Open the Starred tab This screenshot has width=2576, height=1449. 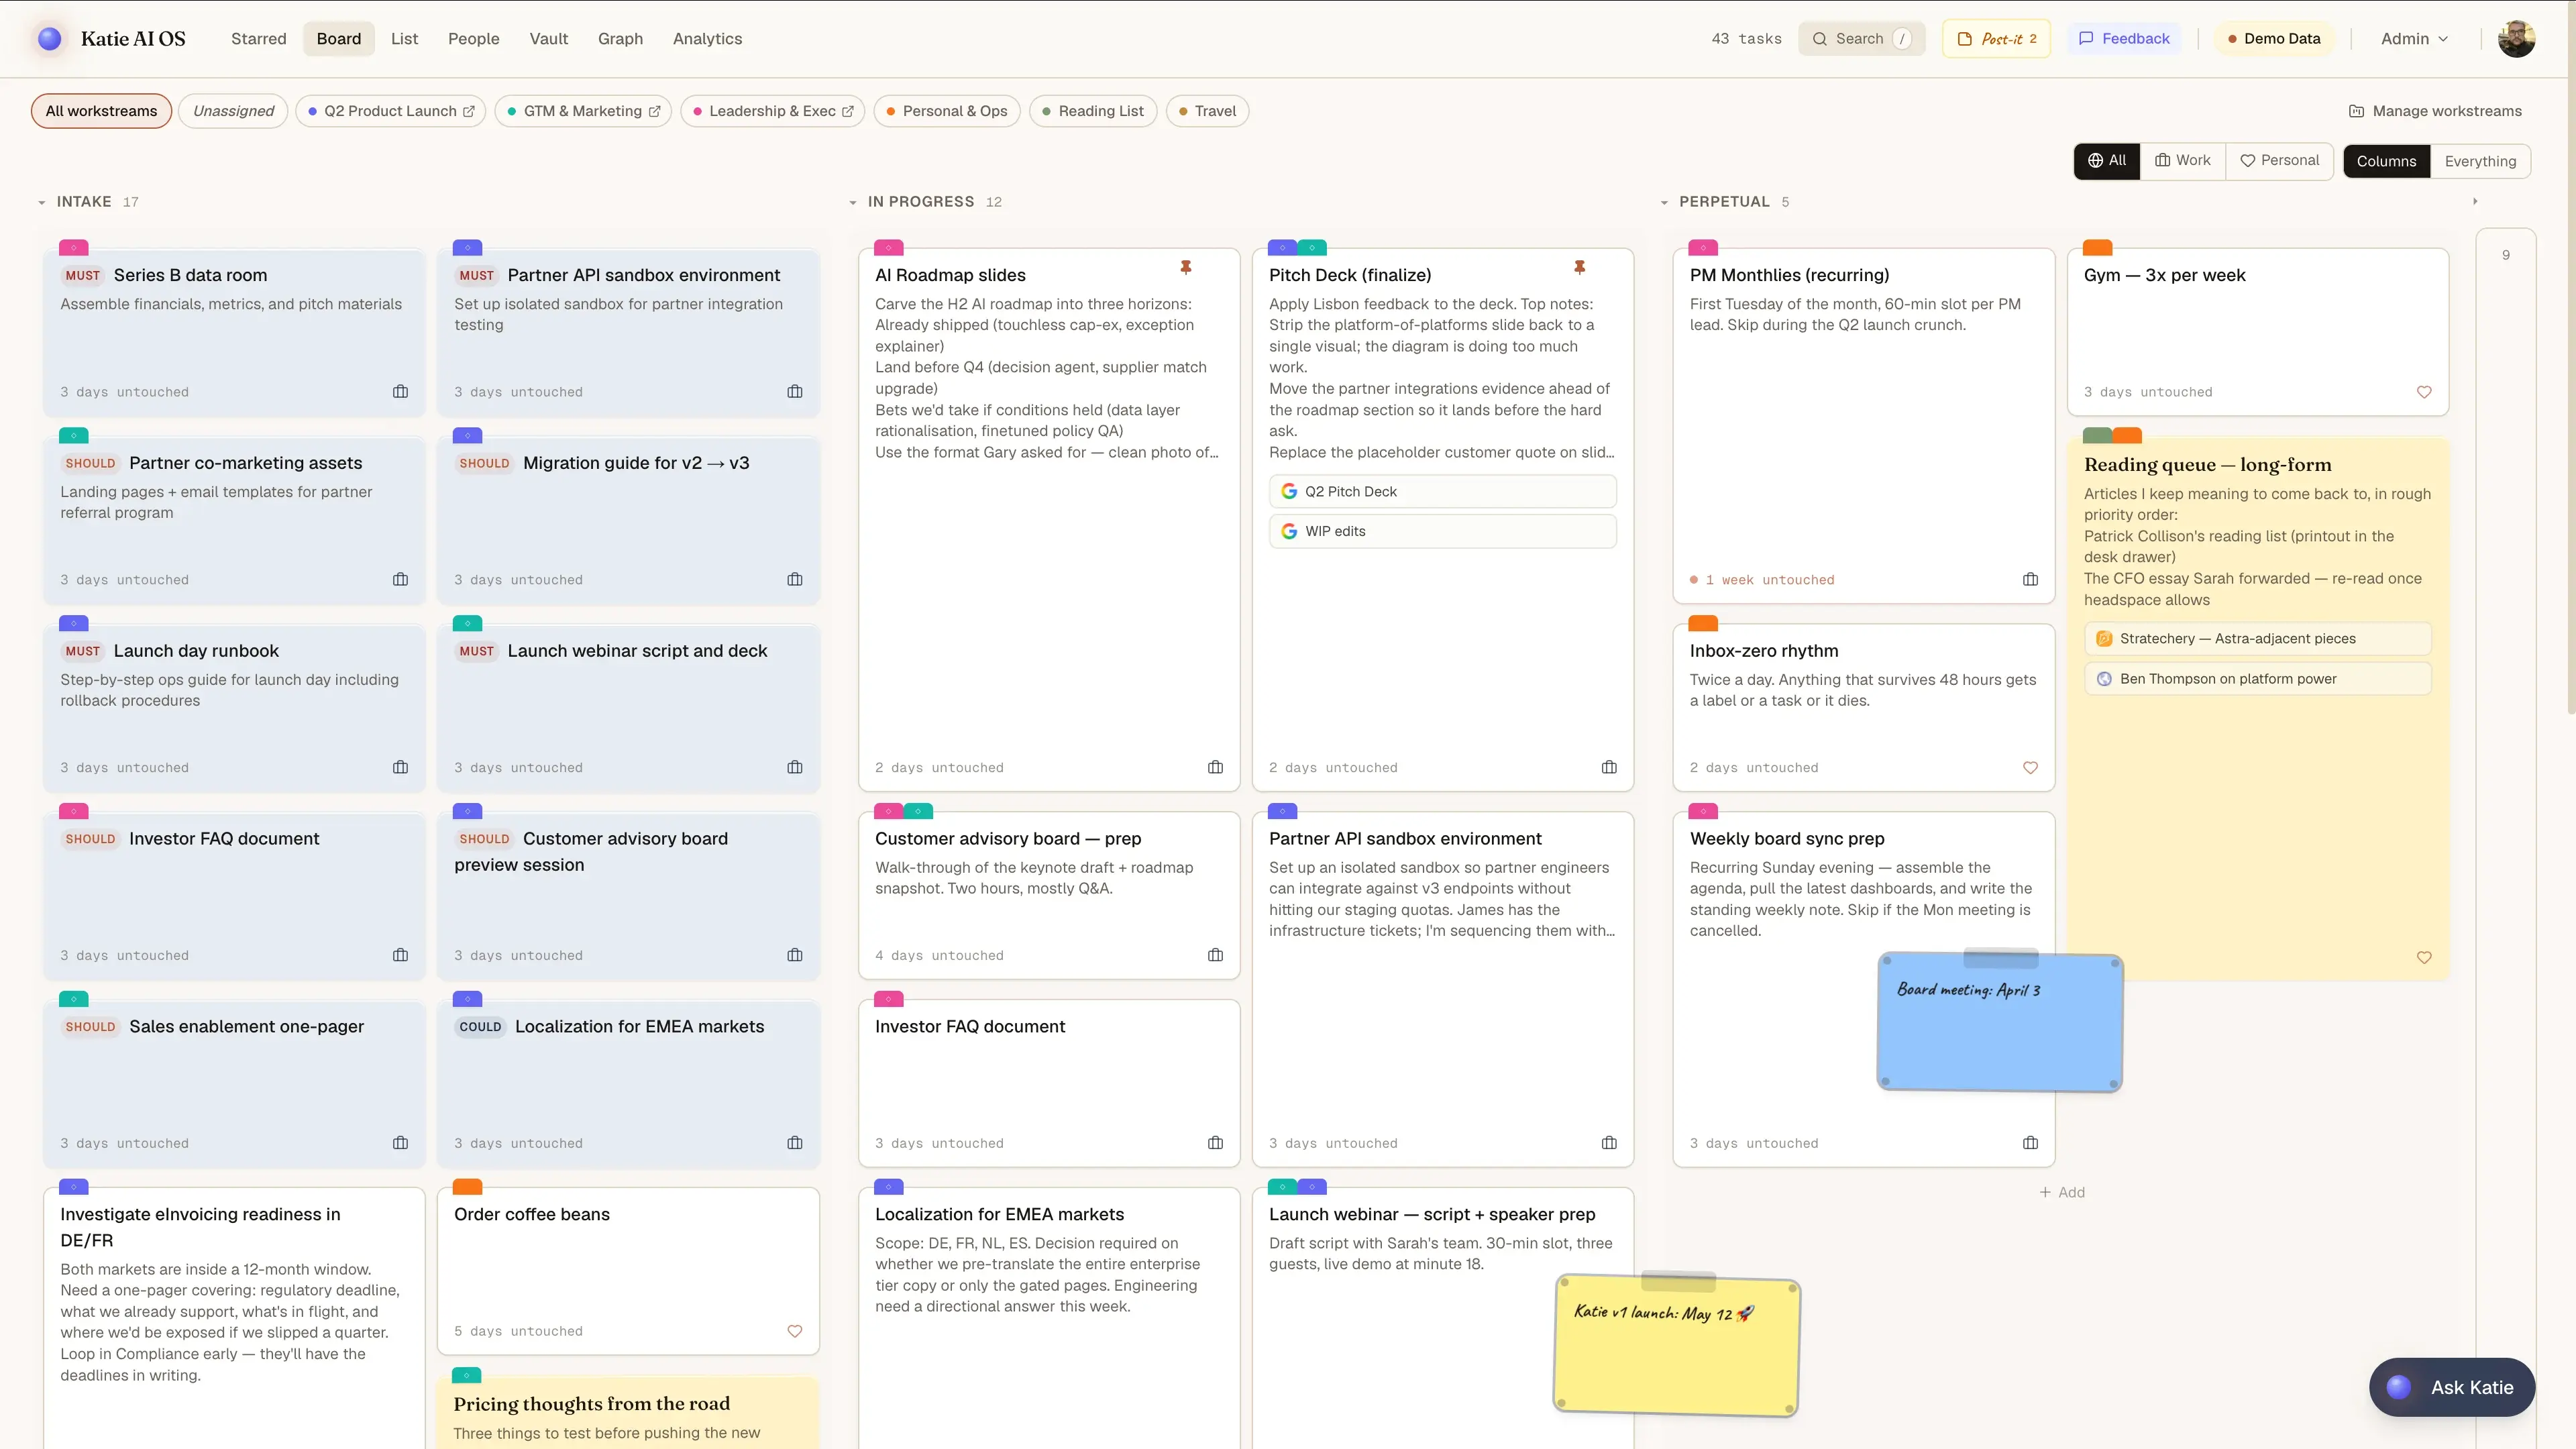pos(259,39)
